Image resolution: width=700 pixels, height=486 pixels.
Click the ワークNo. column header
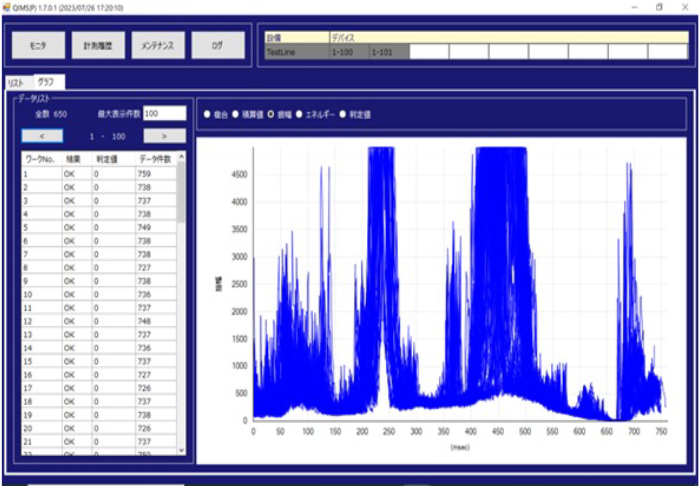[x=42, y=159]
